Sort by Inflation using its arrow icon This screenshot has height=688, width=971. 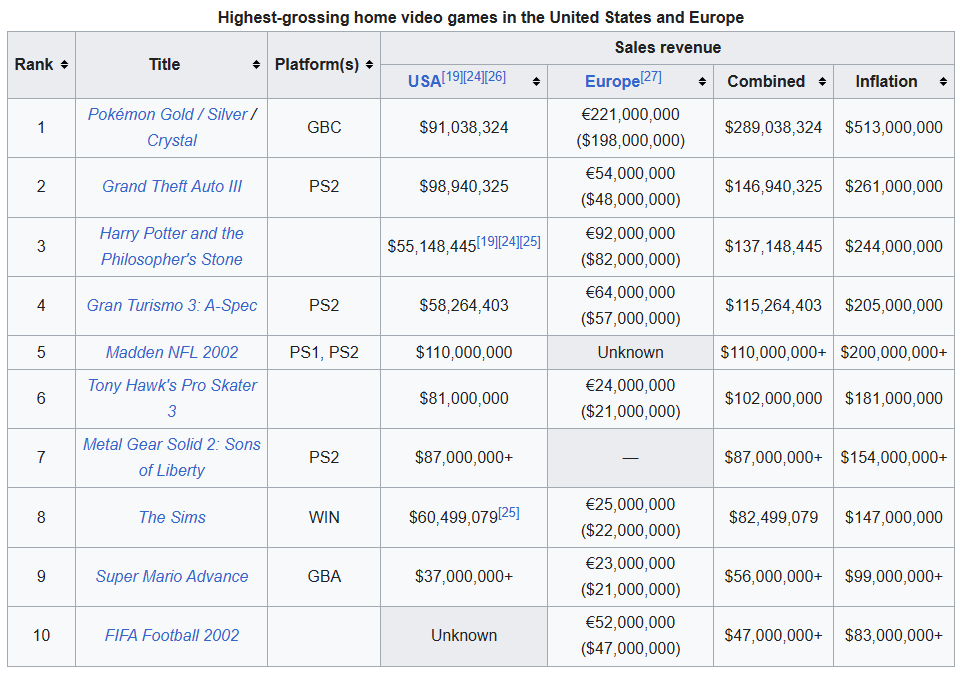(x=942, y=82)
